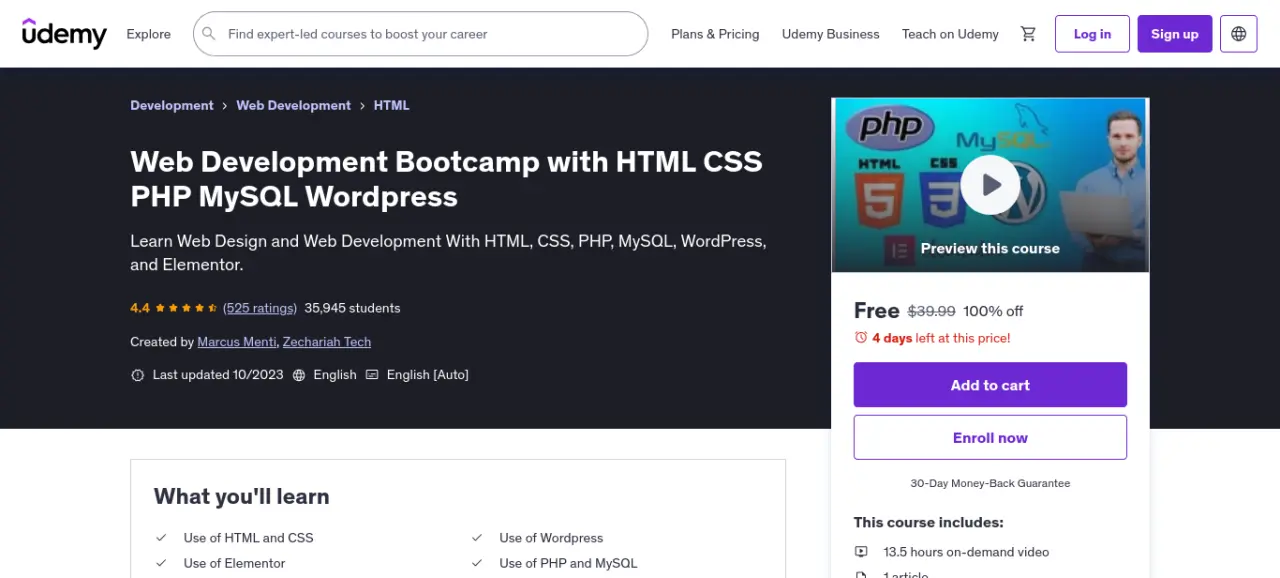Open Plans & Pricing
The image size is (1280, 578).
point(715,34)
